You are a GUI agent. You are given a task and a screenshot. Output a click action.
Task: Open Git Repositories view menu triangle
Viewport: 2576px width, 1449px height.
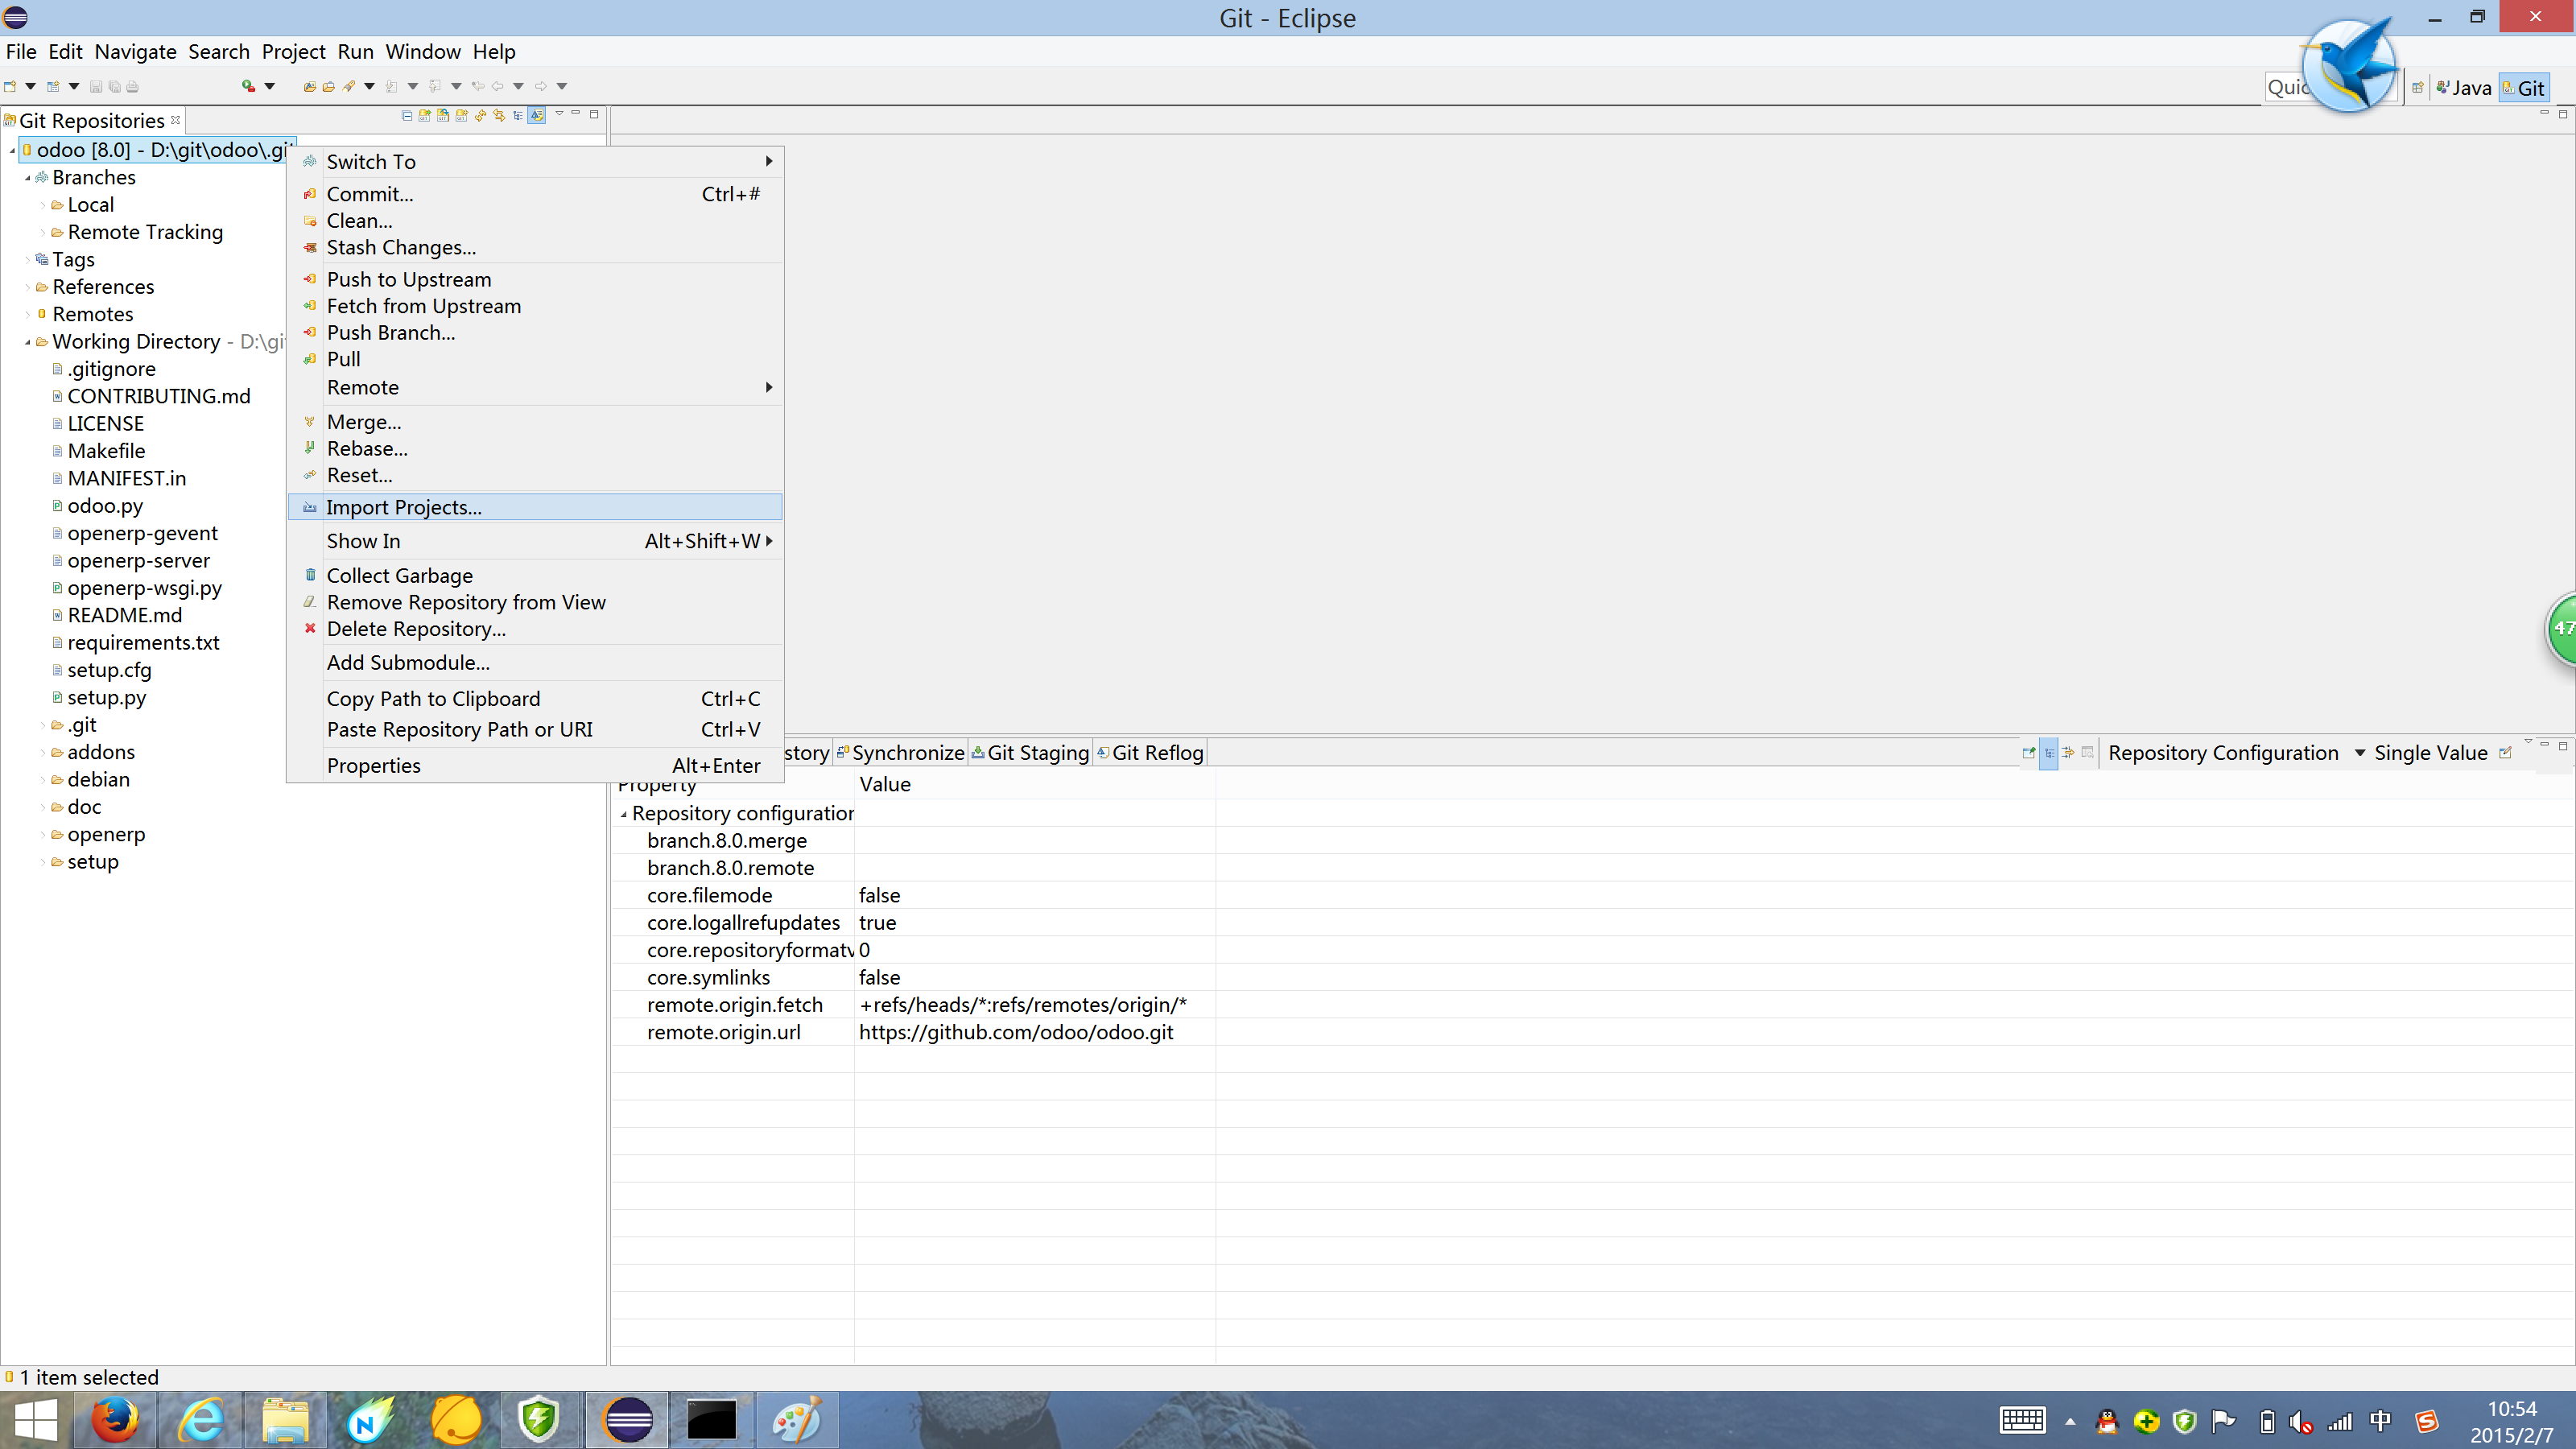559,113
